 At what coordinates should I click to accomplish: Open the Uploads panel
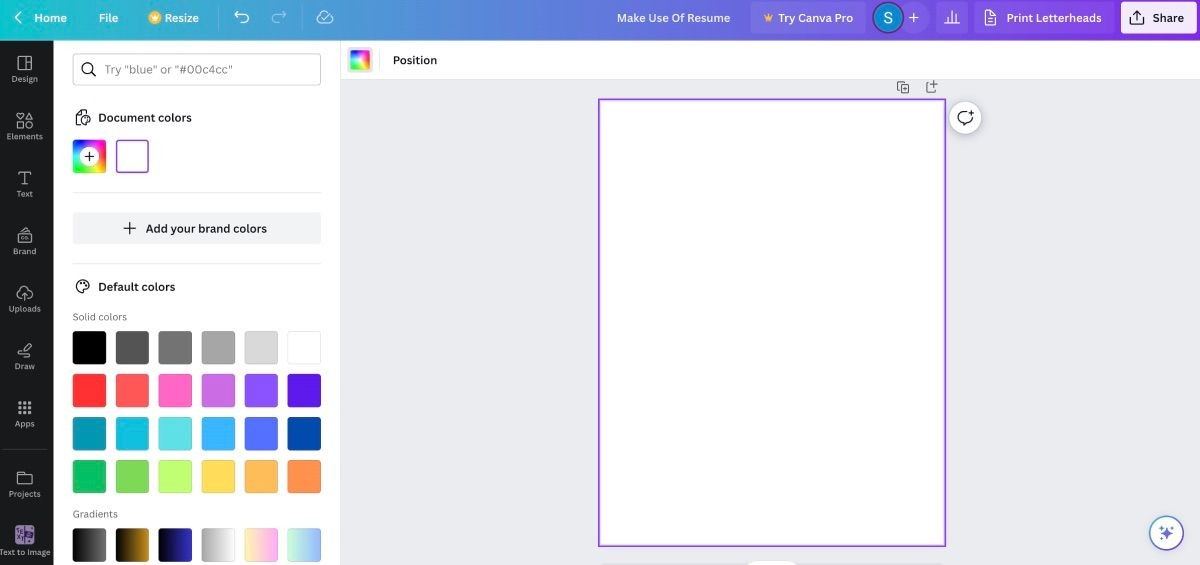pos(25,299)
